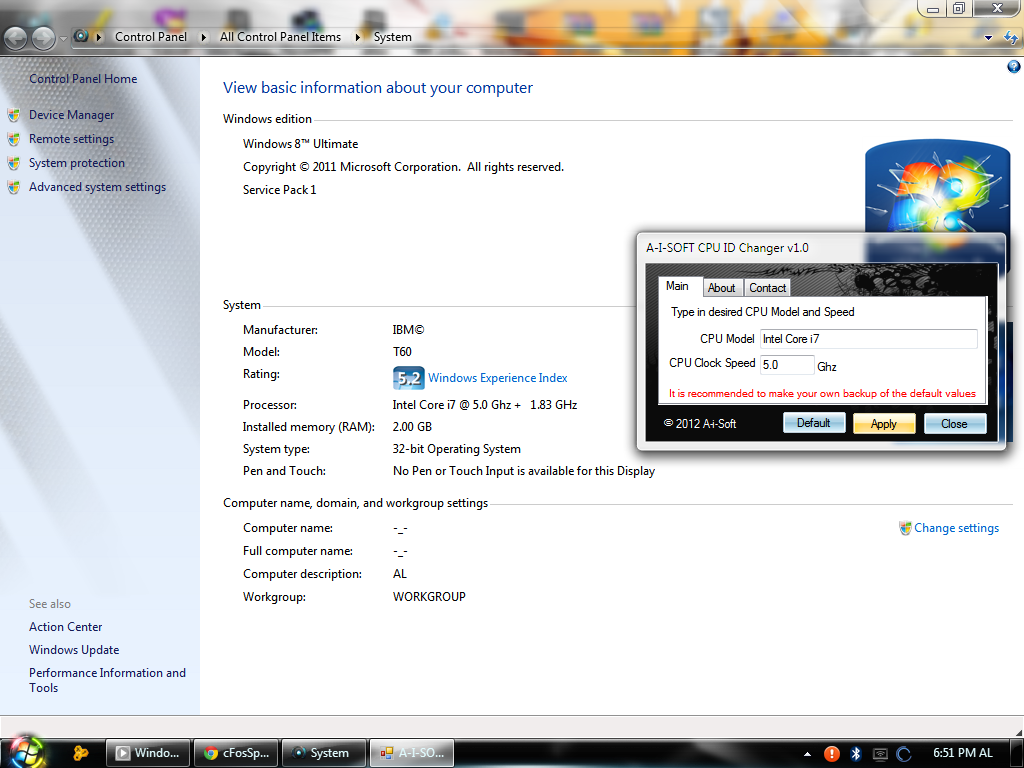Open Action Center from the orange alert icon
The width and height of the screenshot is (1024, 768).
831,753
